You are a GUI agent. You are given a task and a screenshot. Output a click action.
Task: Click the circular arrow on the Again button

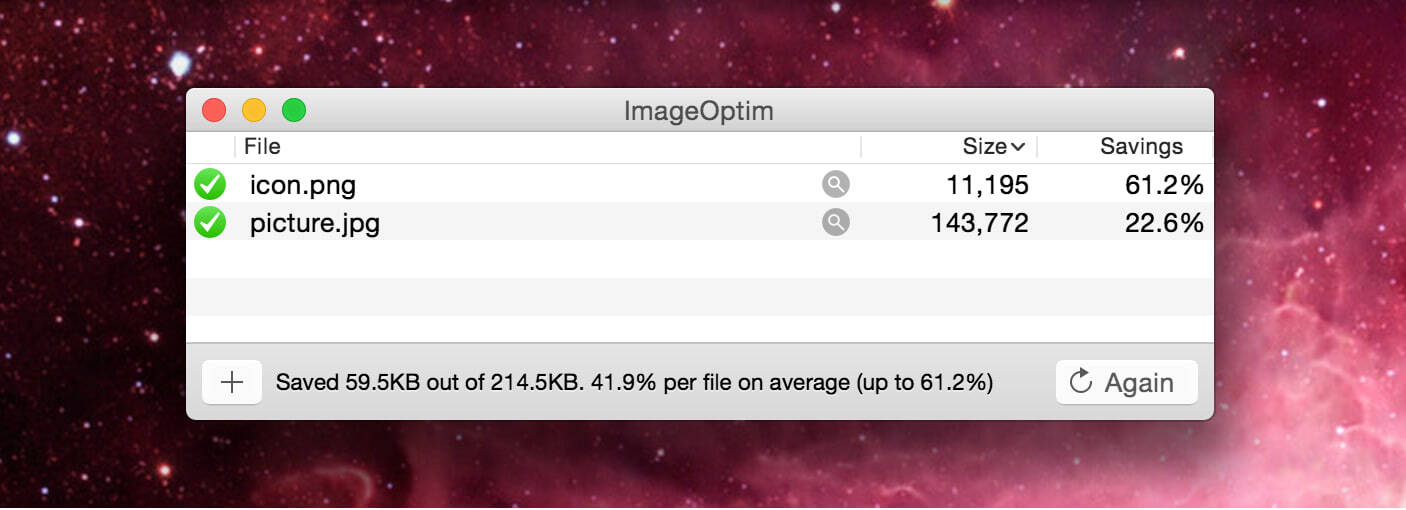point(1080,382)
